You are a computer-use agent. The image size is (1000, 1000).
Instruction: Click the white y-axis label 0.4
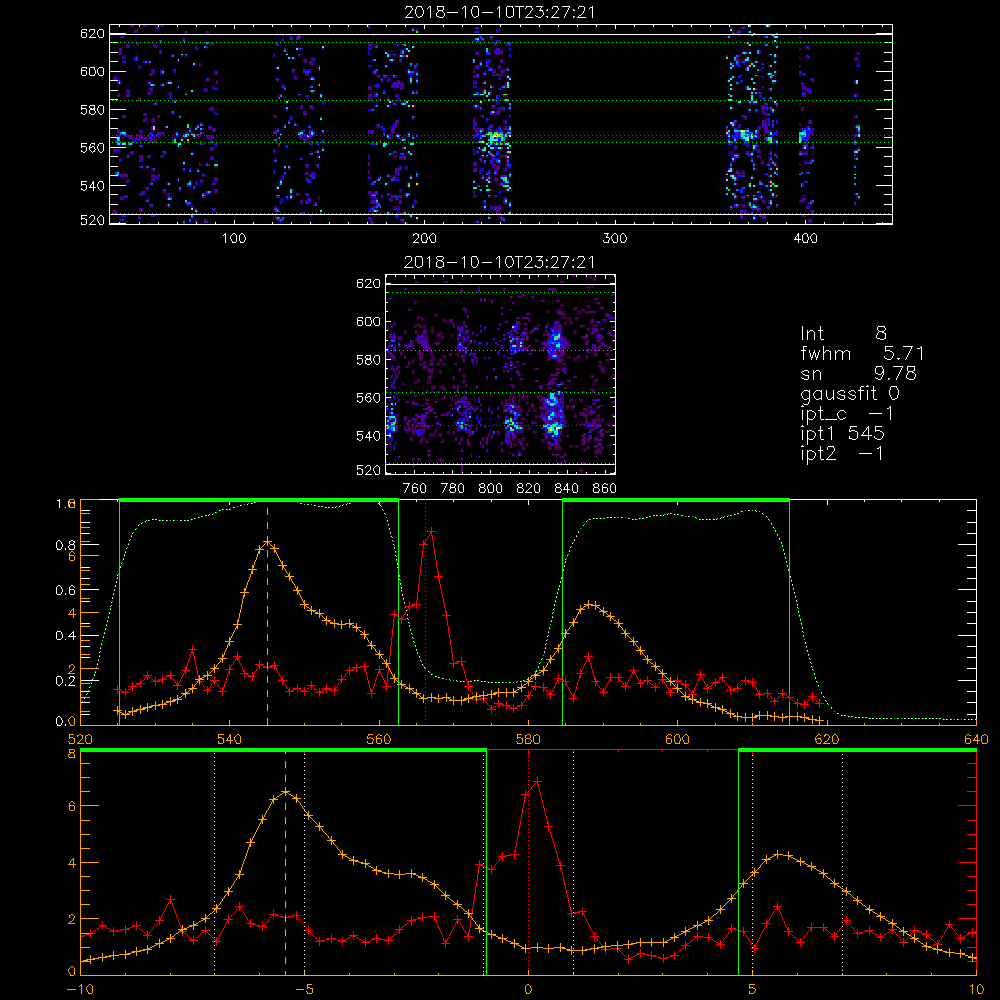click(65, 636)
